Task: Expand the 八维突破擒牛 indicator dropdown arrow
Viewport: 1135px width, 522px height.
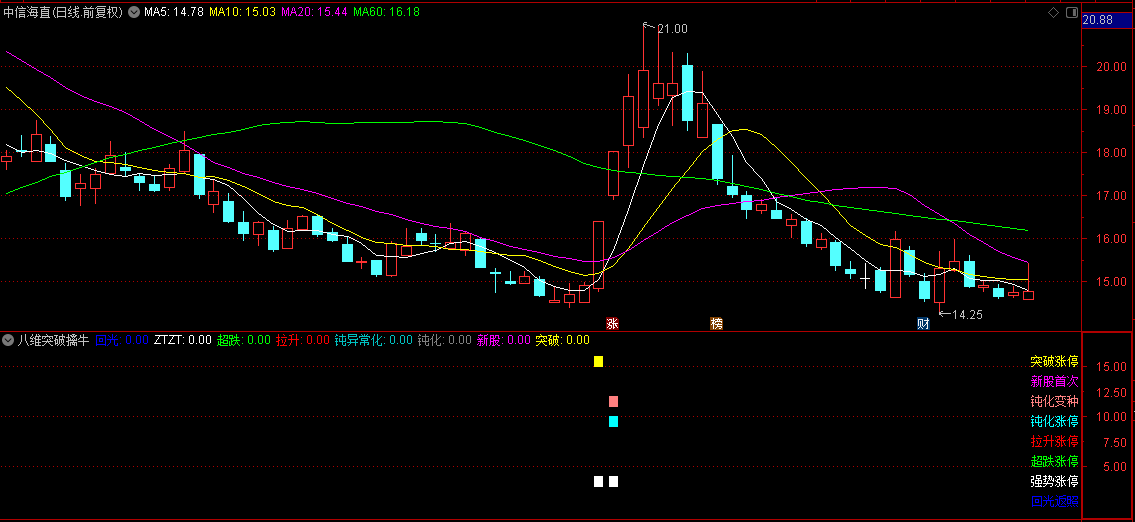Action: coord(8,340)
